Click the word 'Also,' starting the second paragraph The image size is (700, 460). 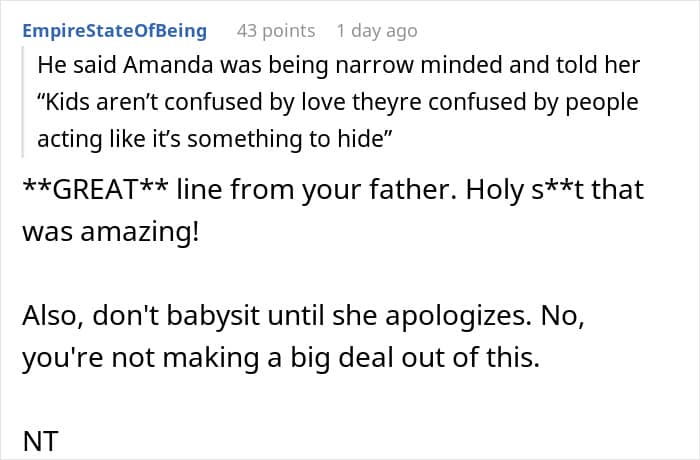[53, 316]
